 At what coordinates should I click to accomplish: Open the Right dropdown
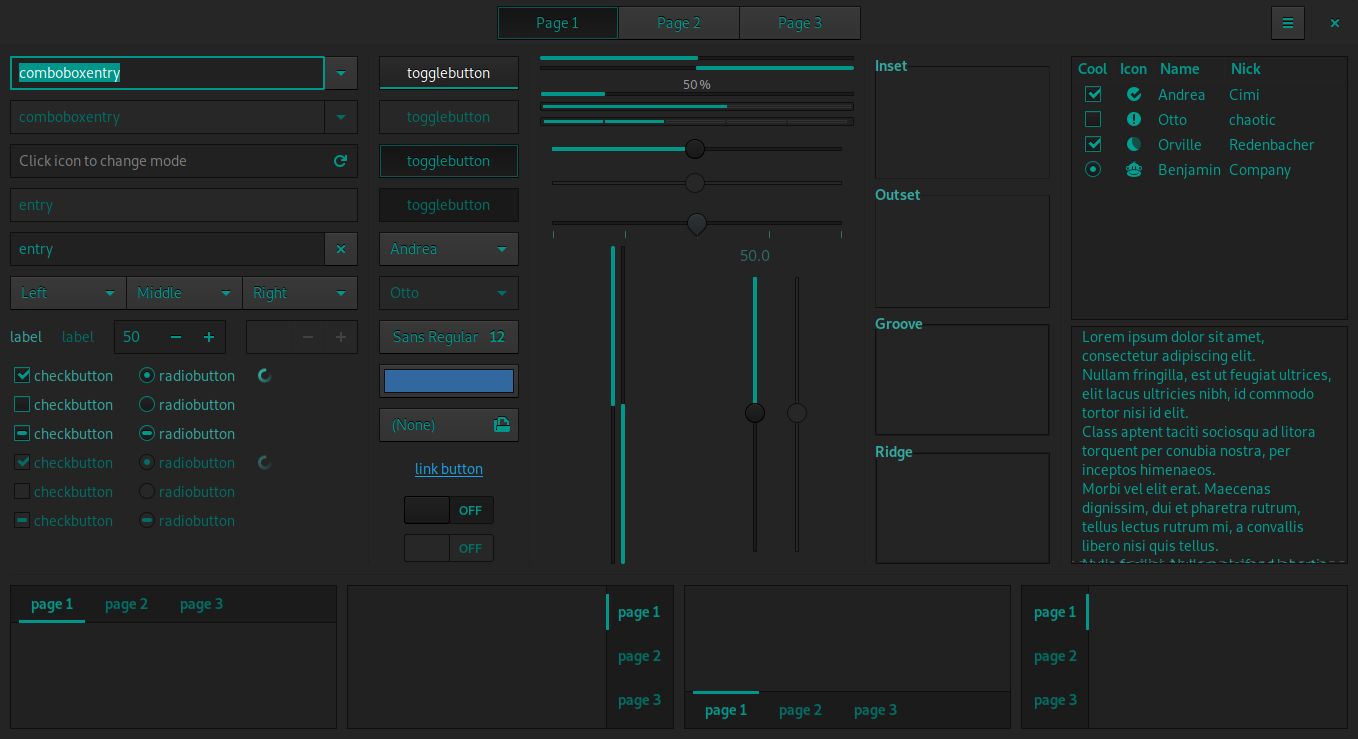(300, 293)
